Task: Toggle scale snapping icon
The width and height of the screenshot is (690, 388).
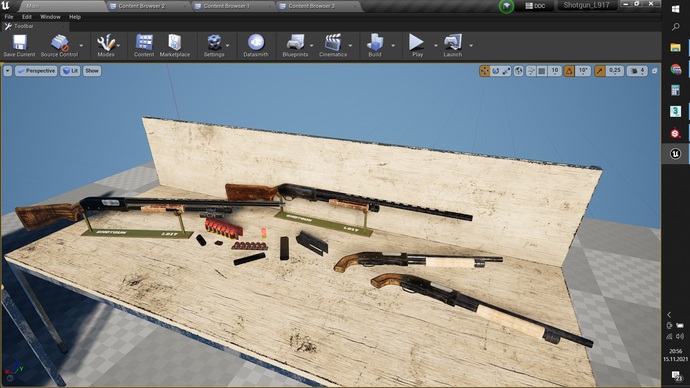Action: click(600, 71)
